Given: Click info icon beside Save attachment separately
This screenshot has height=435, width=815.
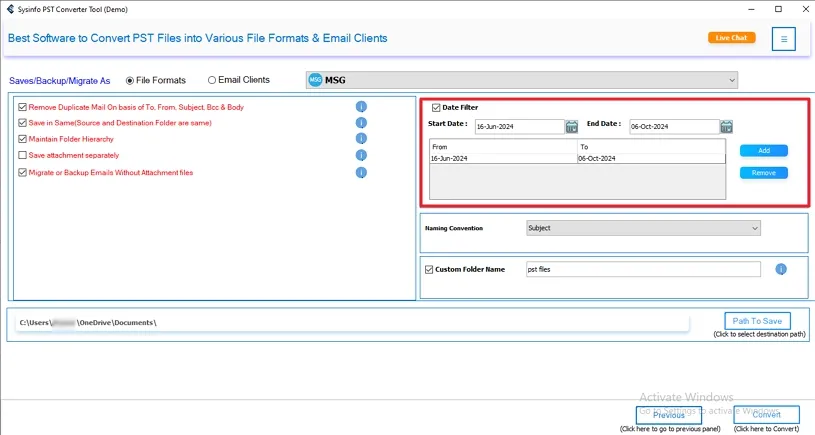Looking at the screenshot, I should 361,155.
